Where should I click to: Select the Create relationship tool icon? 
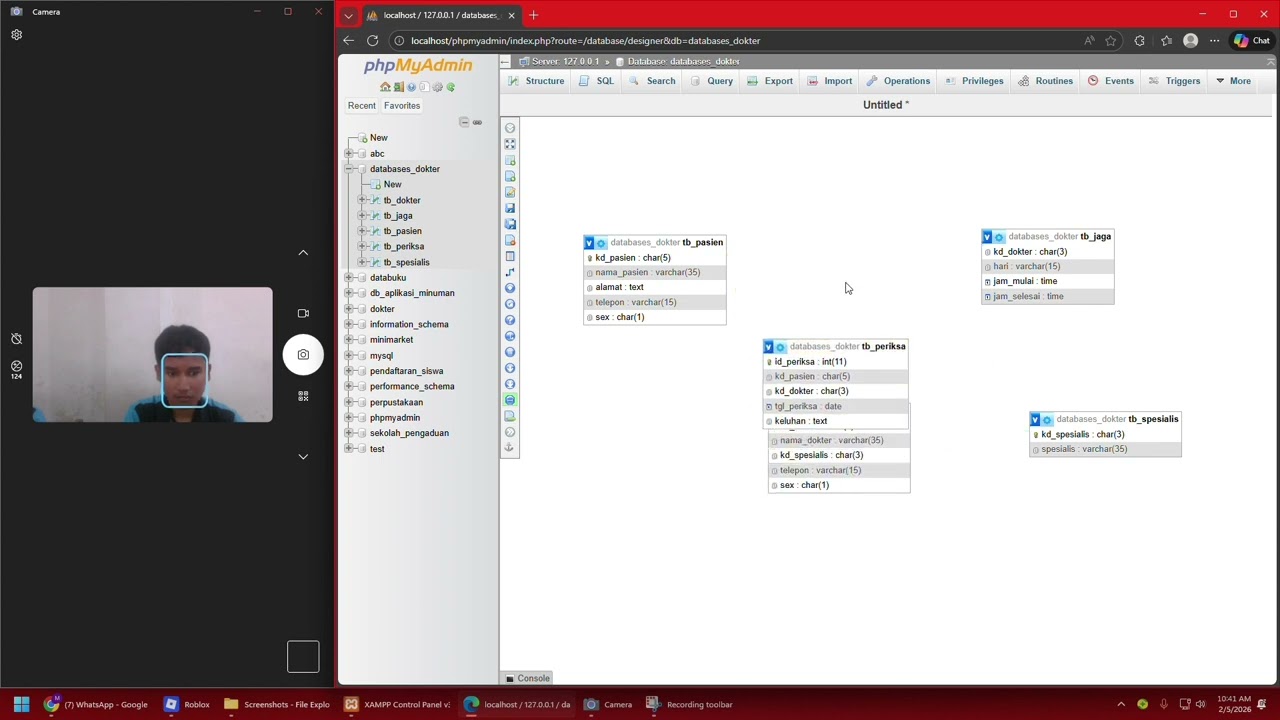[510, 272]
